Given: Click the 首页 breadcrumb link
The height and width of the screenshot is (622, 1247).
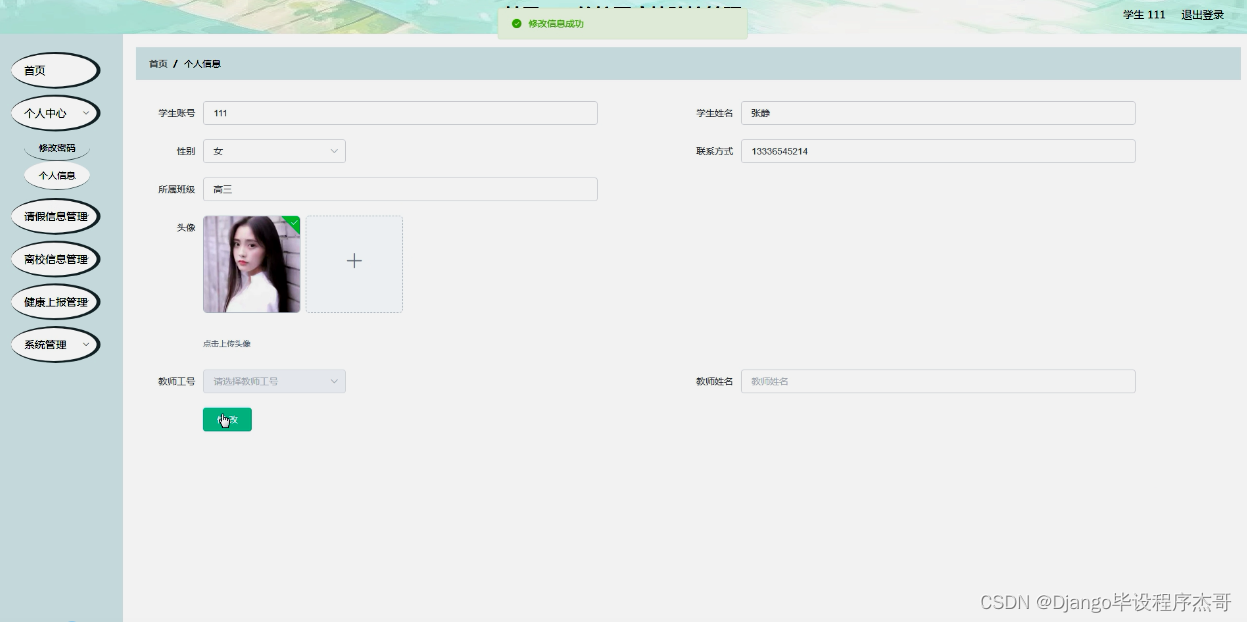Looking at the screenshot, I should coord(158,64).
